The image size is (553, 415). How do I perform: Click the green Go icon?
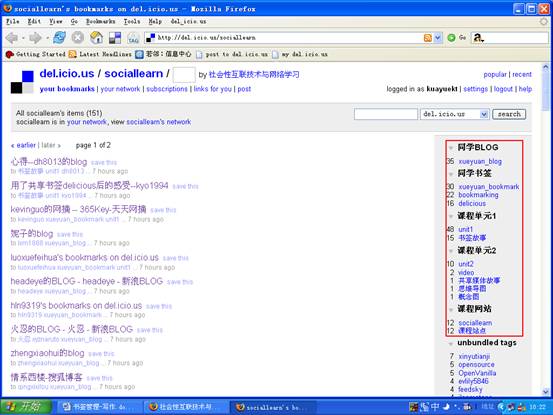[451, 38]
